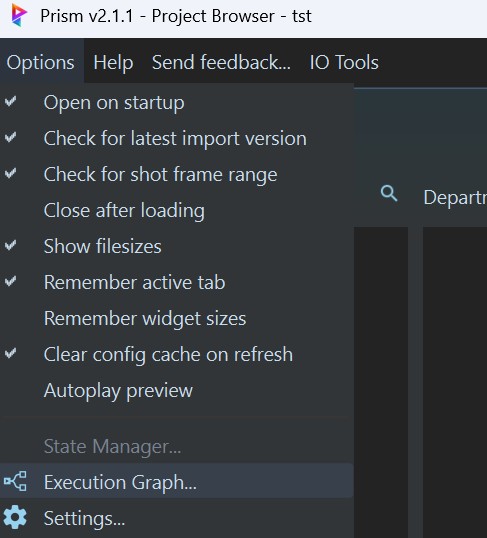Open the Help menu
Image resolution: width=487 pixels, height=538 pixels.
point(113,62)
